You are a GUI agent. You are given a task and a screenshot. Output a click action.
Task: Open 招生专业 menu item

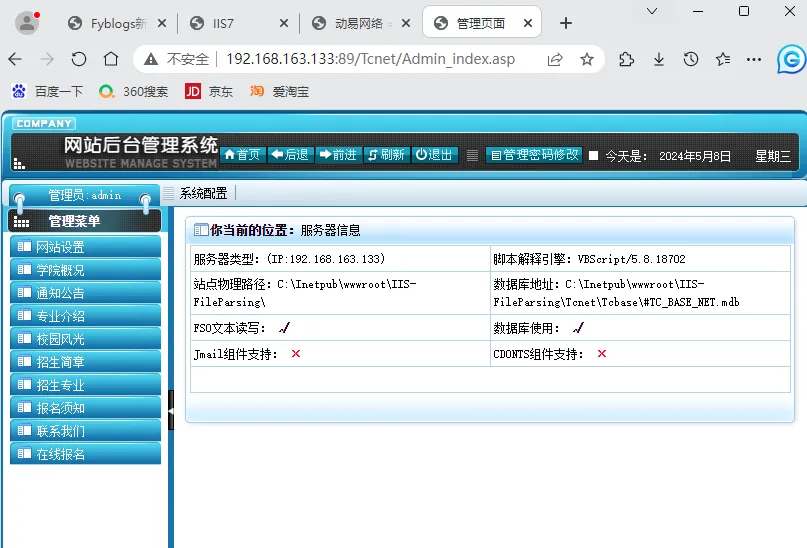85,385
